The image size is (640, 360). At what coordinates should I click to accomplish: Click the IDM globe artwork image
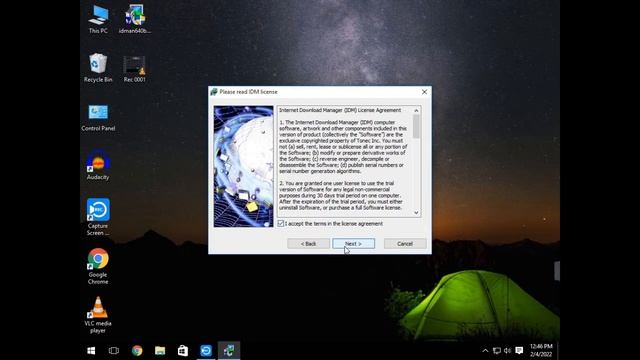243,167
